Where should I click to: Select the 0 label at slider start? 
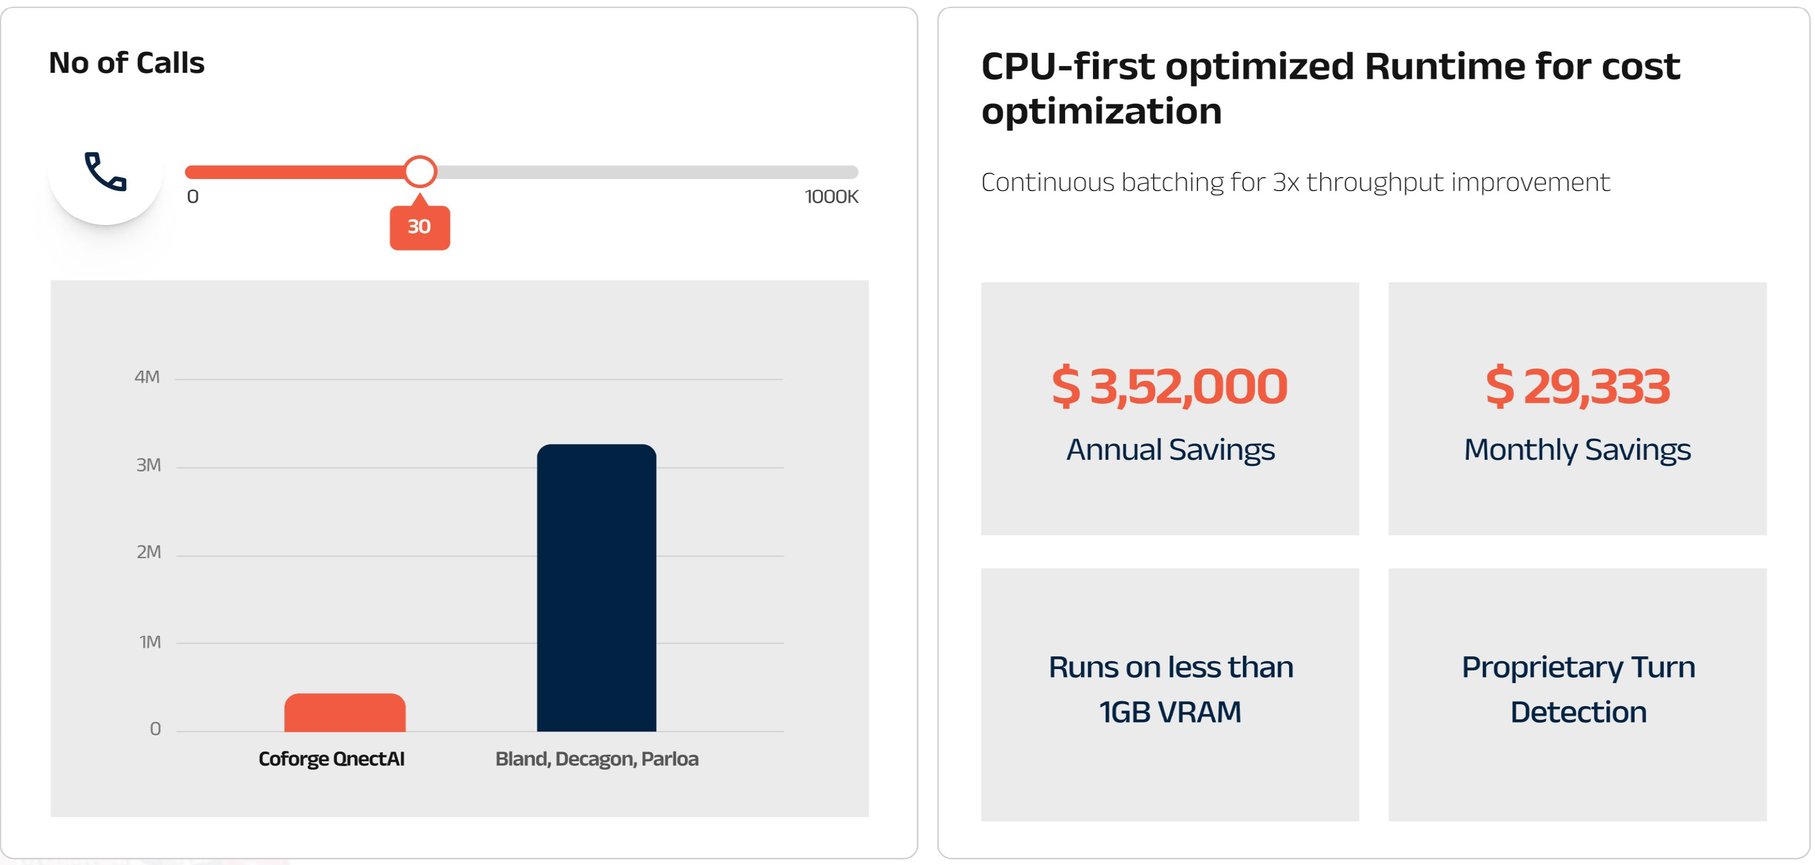(193, 197)
